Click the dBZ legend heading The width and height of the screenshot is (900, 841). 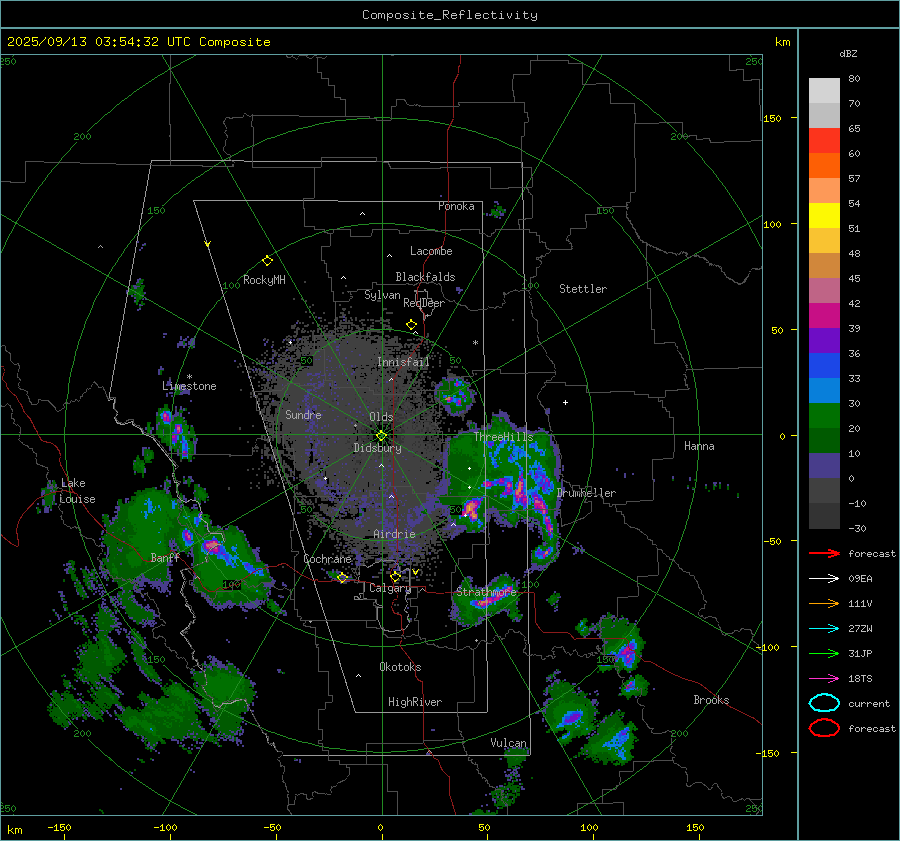pos(848,53)
